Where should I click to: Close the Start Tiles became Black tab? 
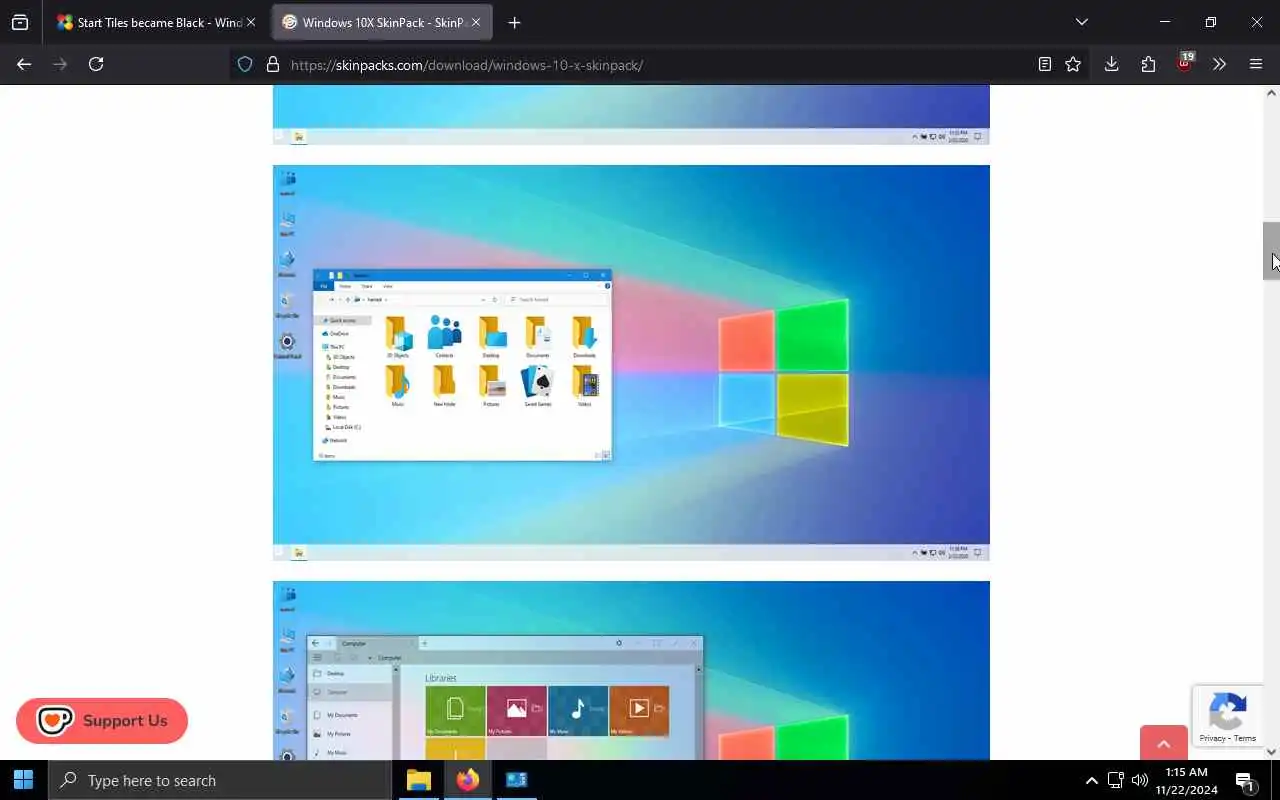click(x=251, y=22)
